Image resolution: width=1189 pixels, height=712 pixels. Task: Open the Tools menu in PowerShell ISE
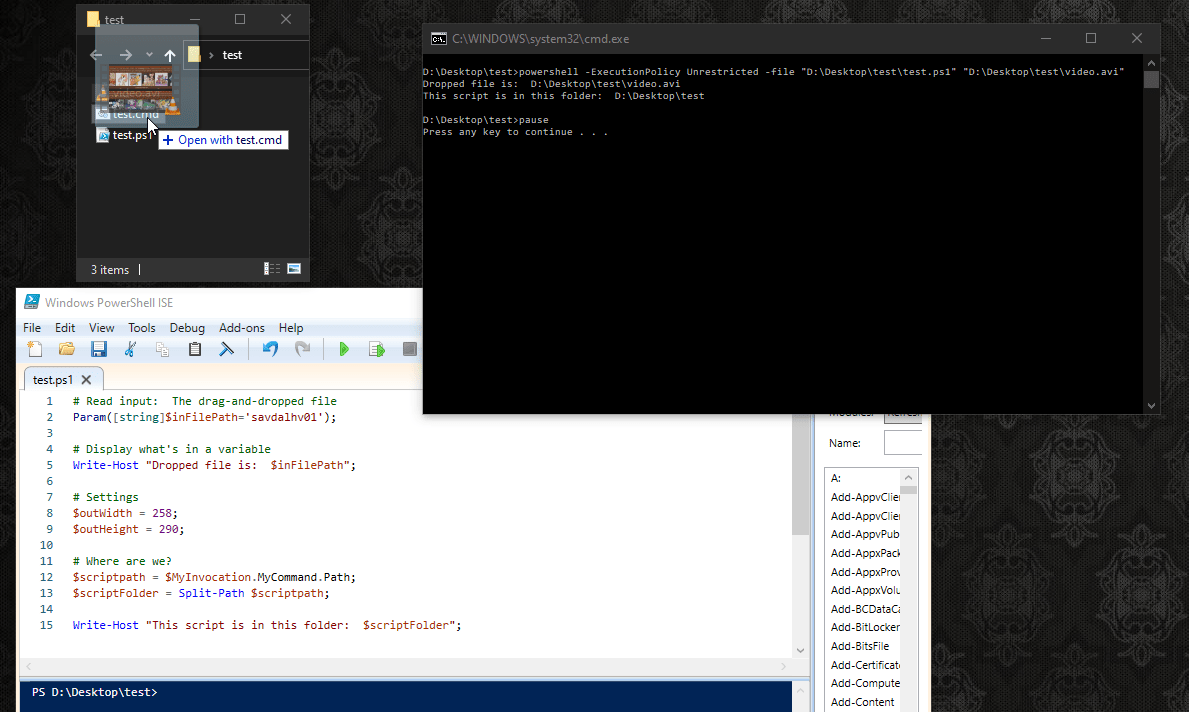[142, 328]
